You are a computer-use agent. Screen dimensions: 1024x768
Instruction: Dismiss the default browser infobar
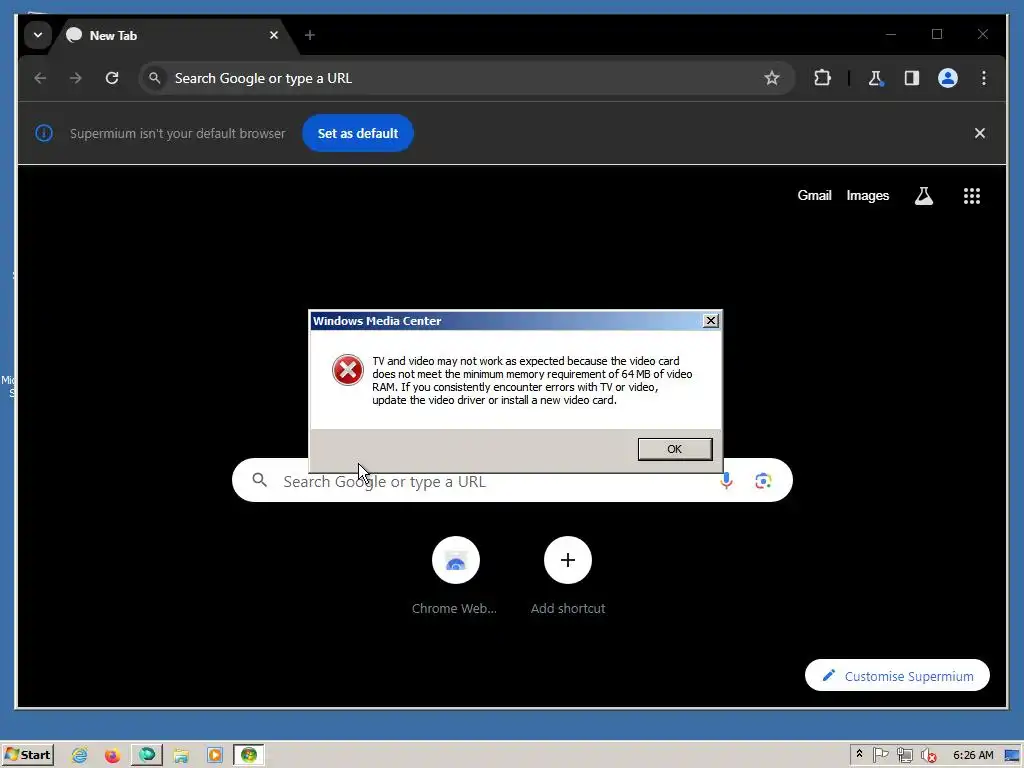coord(980,133)
